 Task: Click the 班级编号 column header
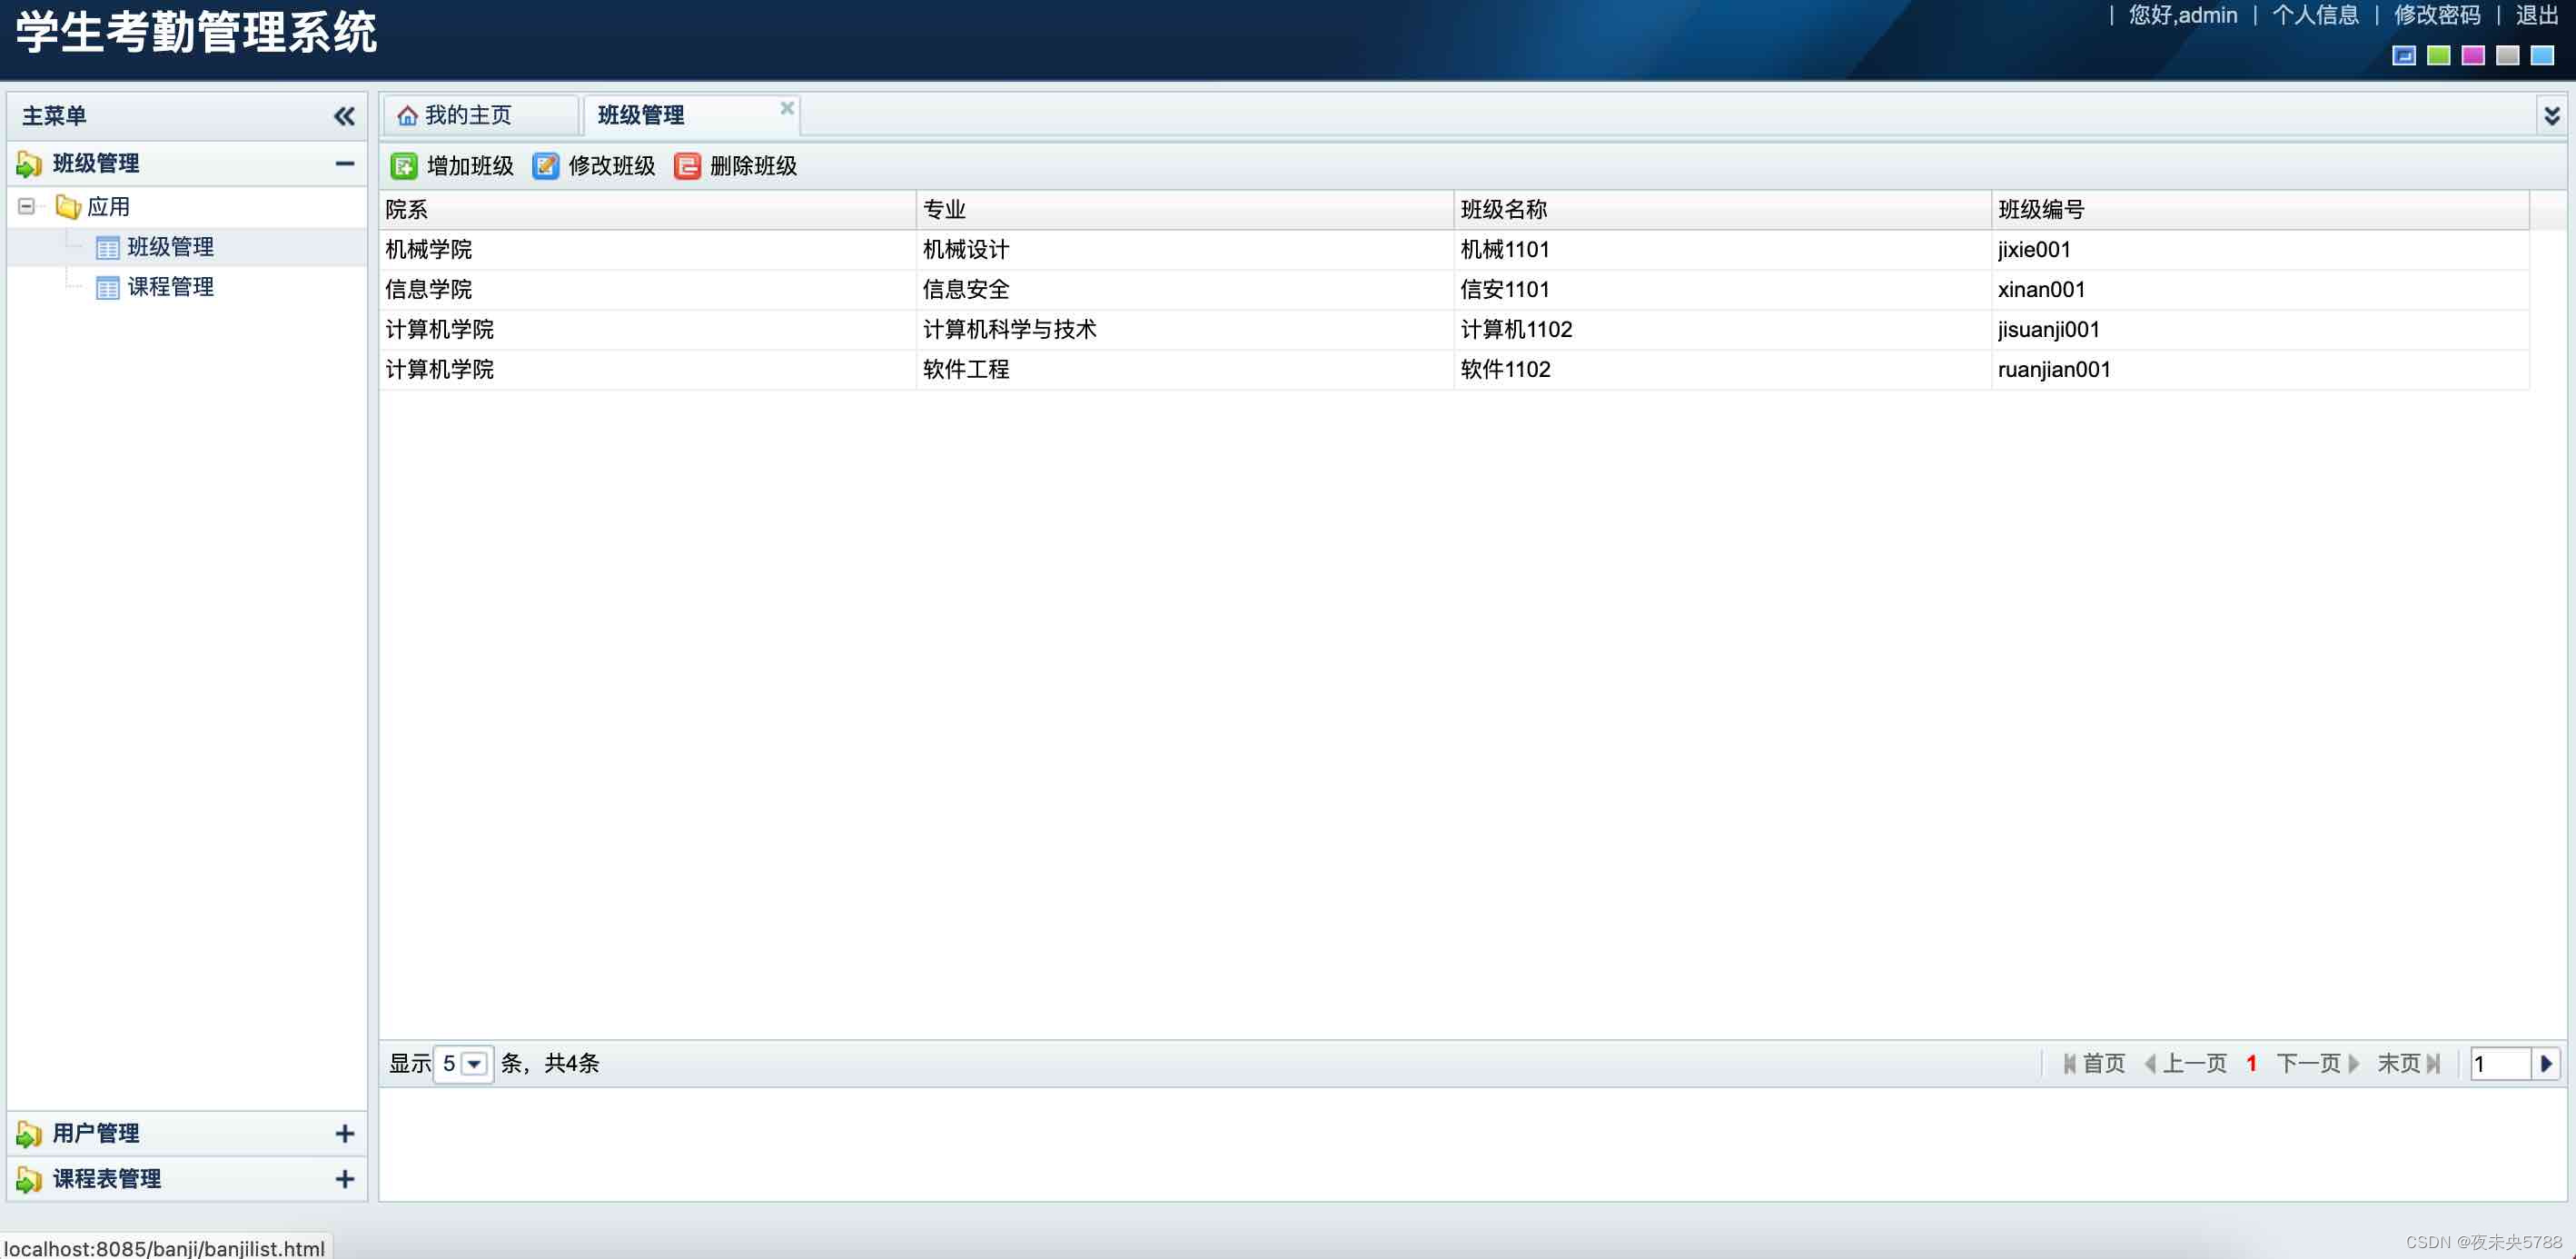pyautogui.click(x=2260, y=210)
